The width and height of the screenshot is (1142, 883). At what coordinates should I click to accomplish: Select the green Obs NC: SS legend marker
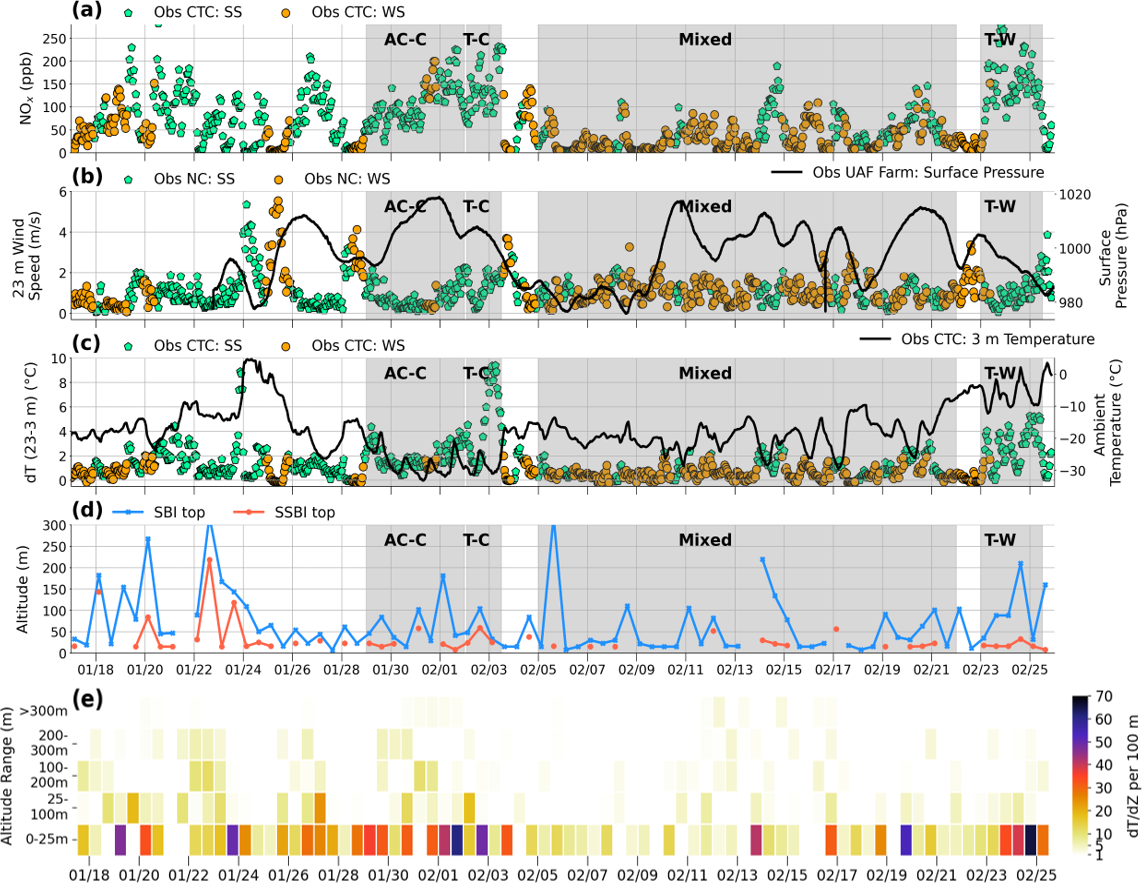click(126, 179)
